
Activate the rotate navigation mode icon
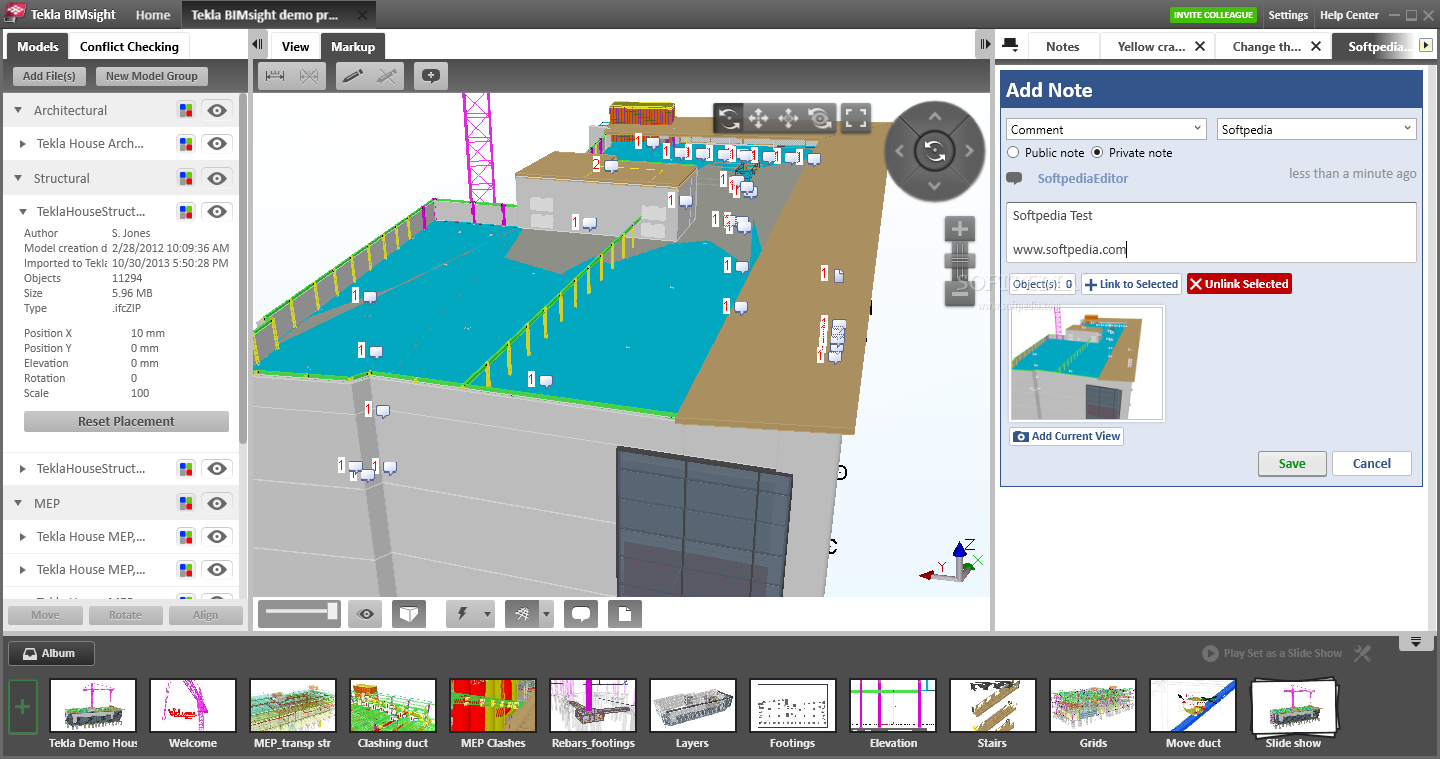pos(728,119)
